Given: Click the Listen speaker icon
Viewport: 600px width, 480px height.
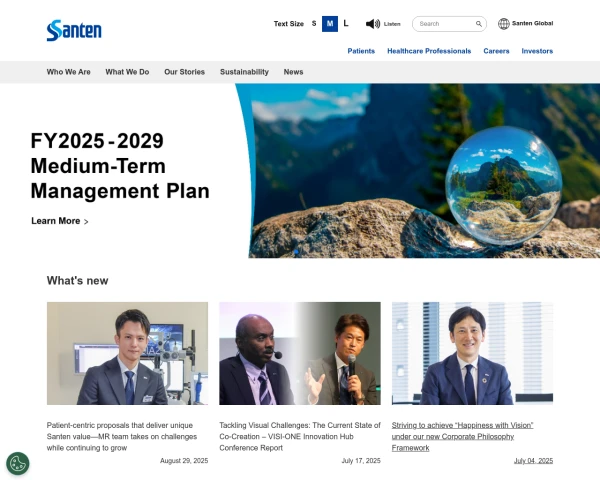Looking at the screenshot, I should point(373,24).
